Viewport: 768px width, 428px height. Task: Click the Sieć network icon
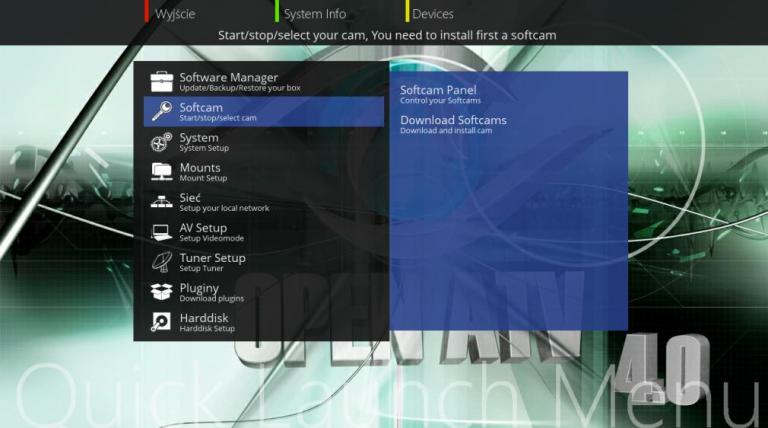(x=162, y=202)
